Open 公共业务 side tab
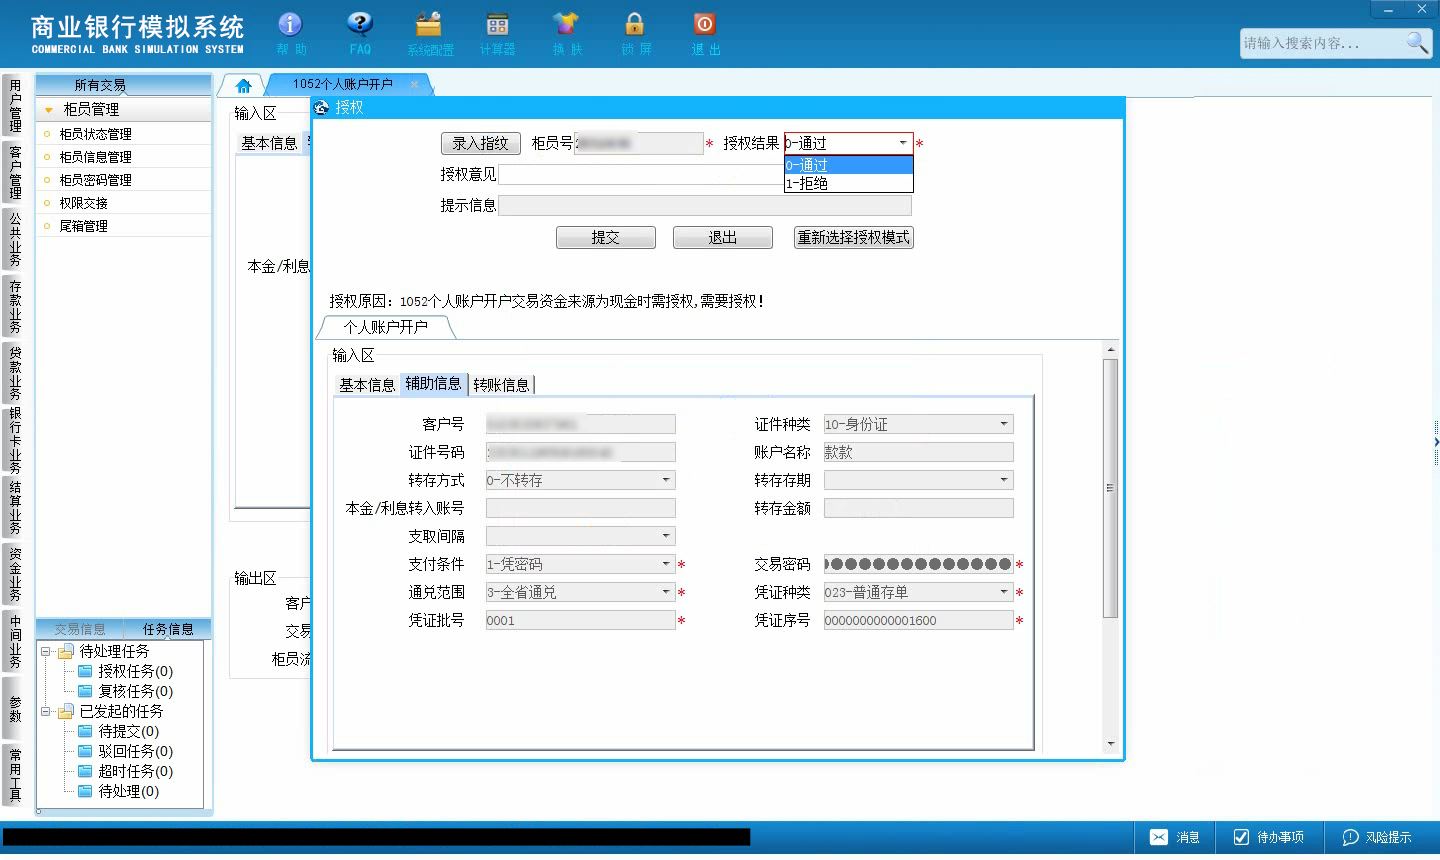1440x860 pixels. point(14,239)
